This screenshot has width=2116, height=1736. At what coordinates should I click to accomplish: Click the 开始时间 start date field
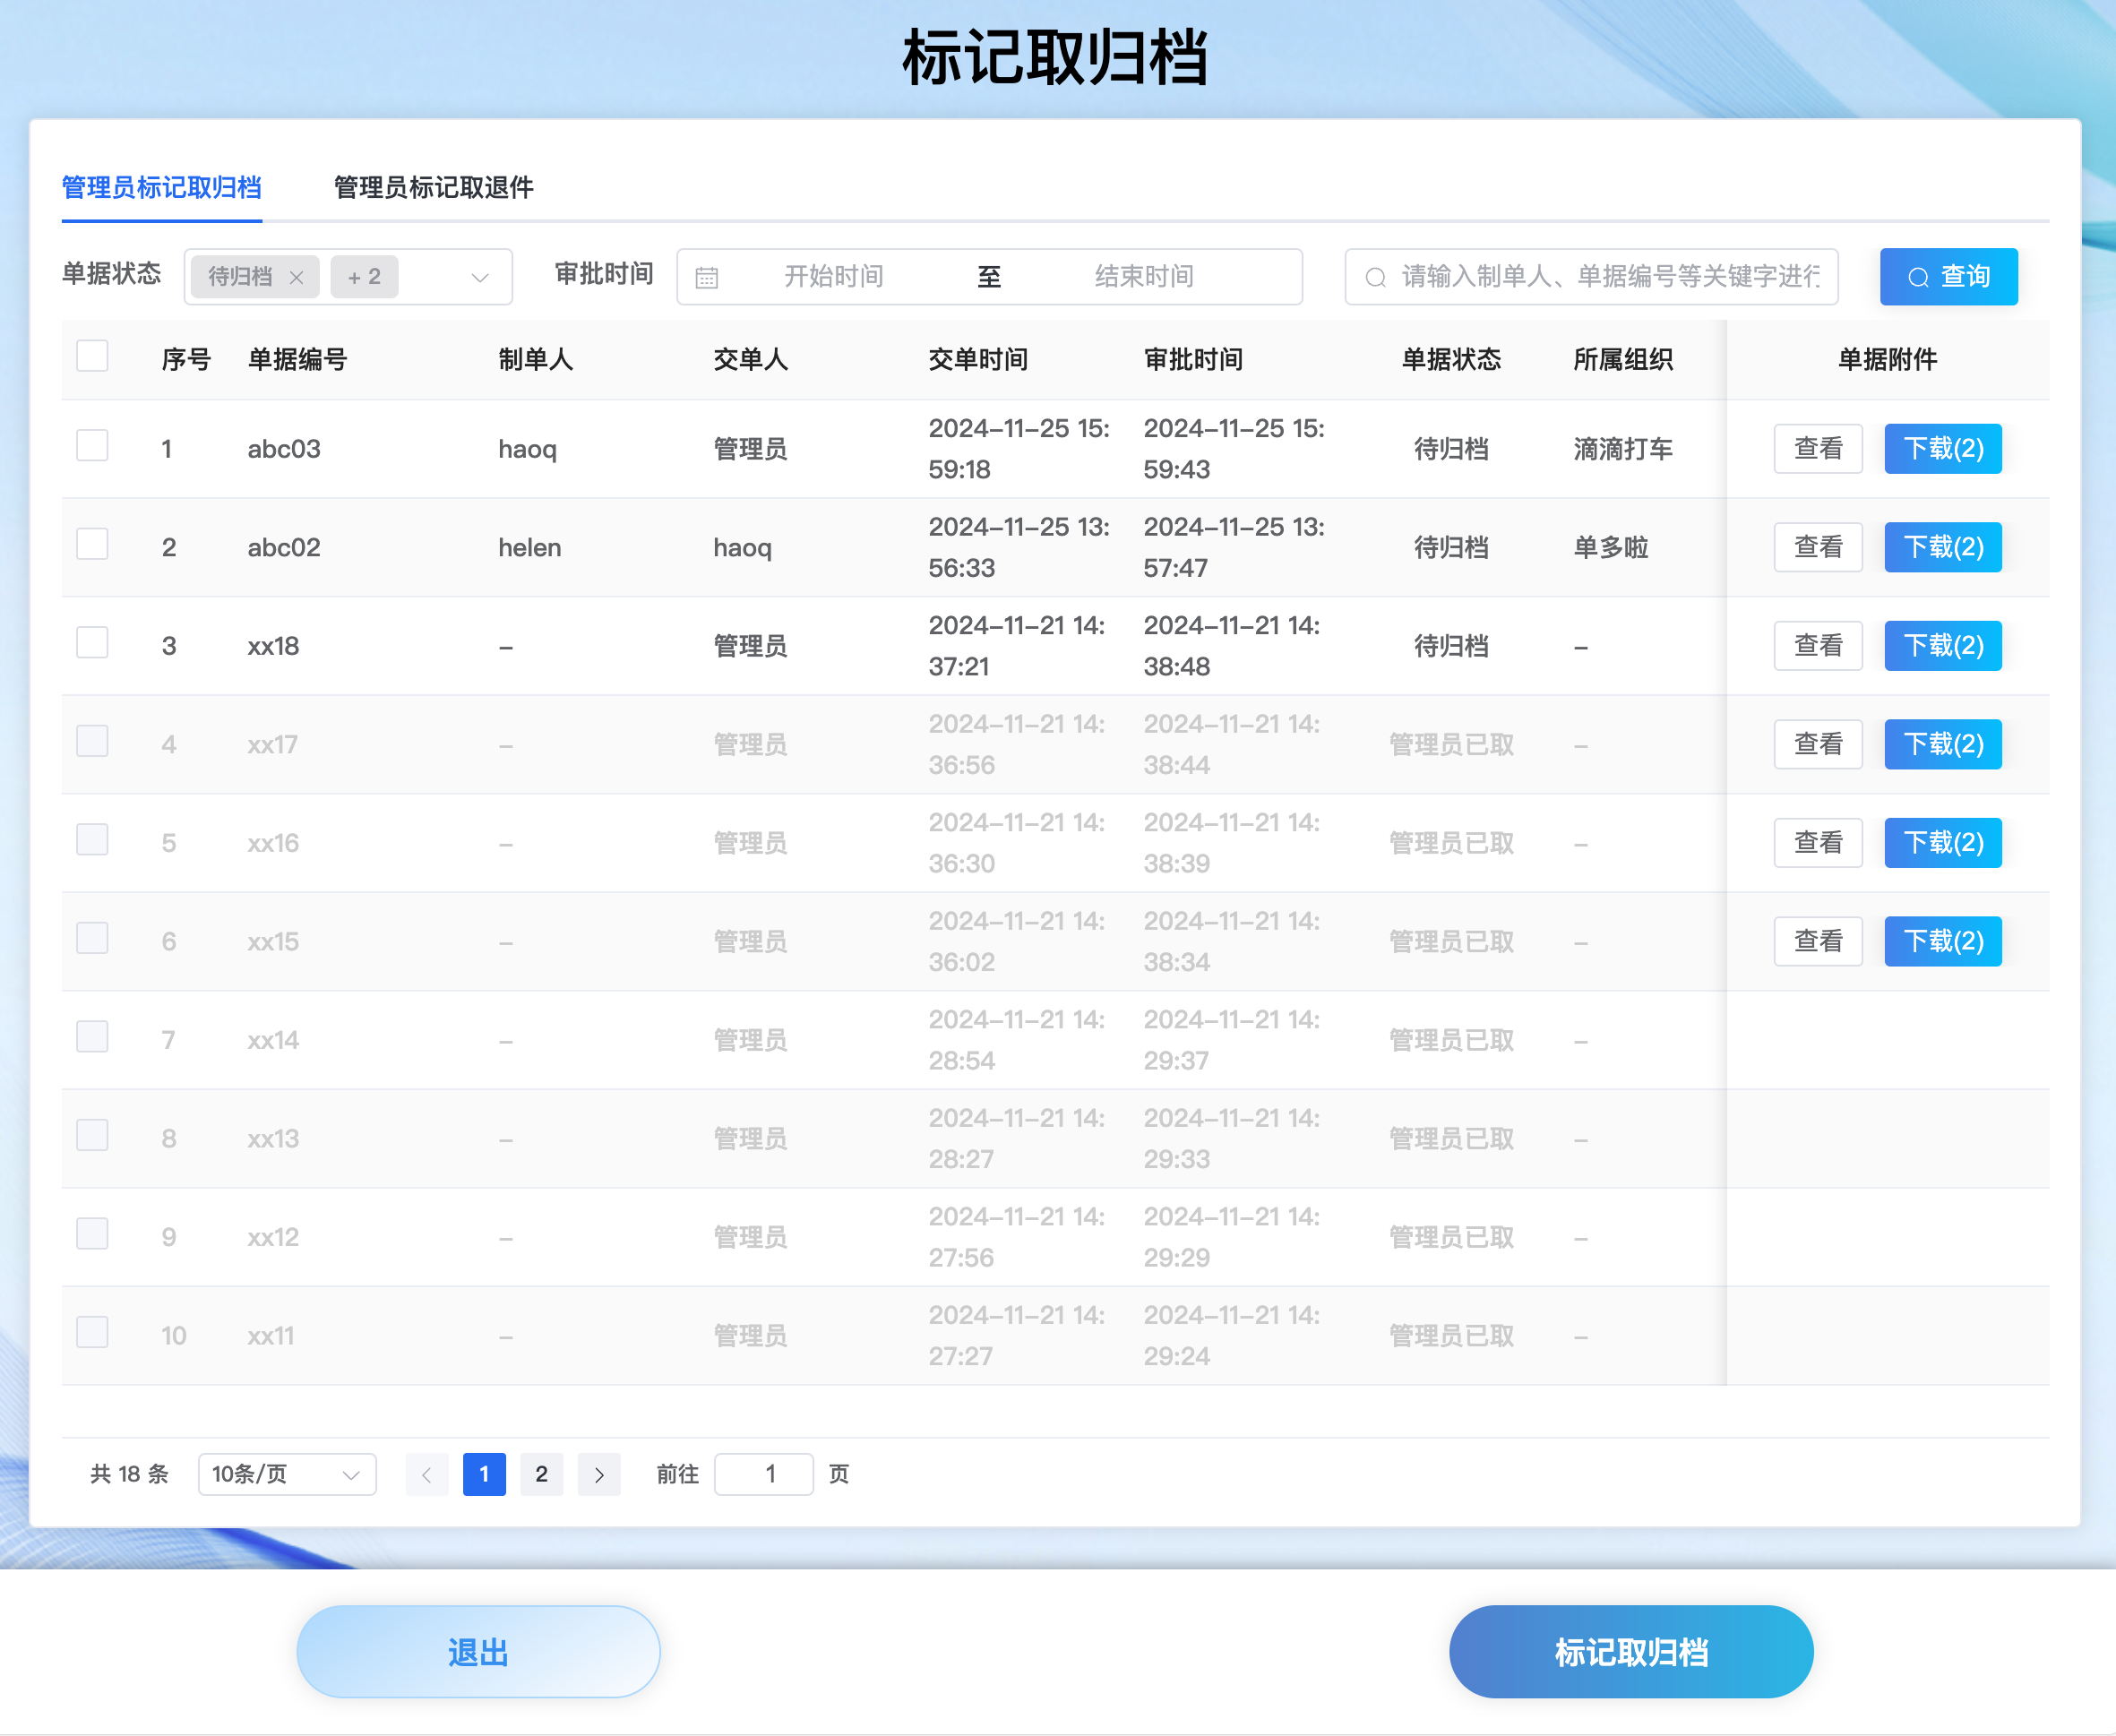[833, 277]
